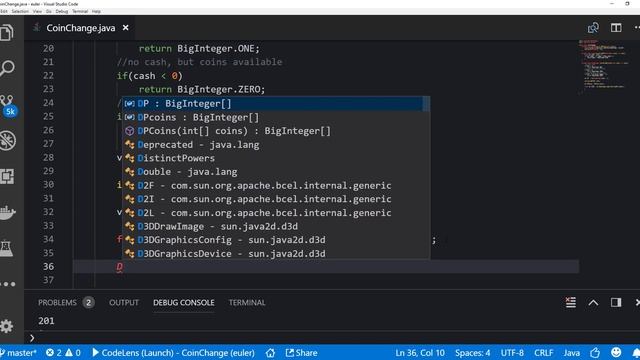The image size is (640, 360).
Task: Click the Java thumbs-up status icon
Action: click(x=595, y=353)
